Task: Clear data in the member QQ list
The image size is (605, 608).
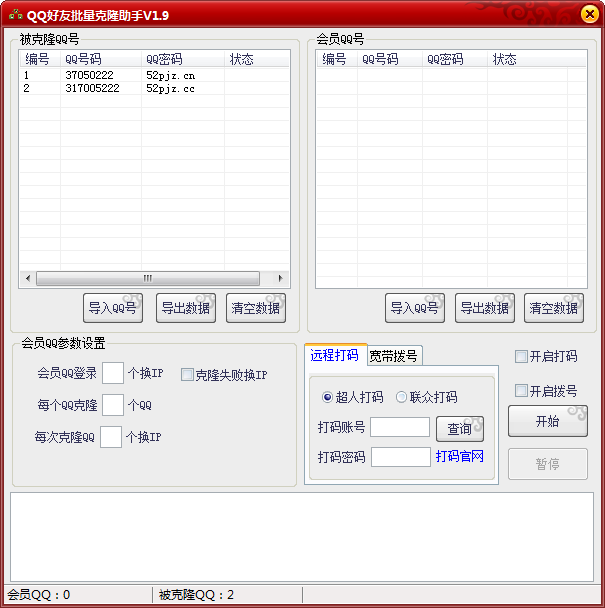Action: click(x=554, y=308)
